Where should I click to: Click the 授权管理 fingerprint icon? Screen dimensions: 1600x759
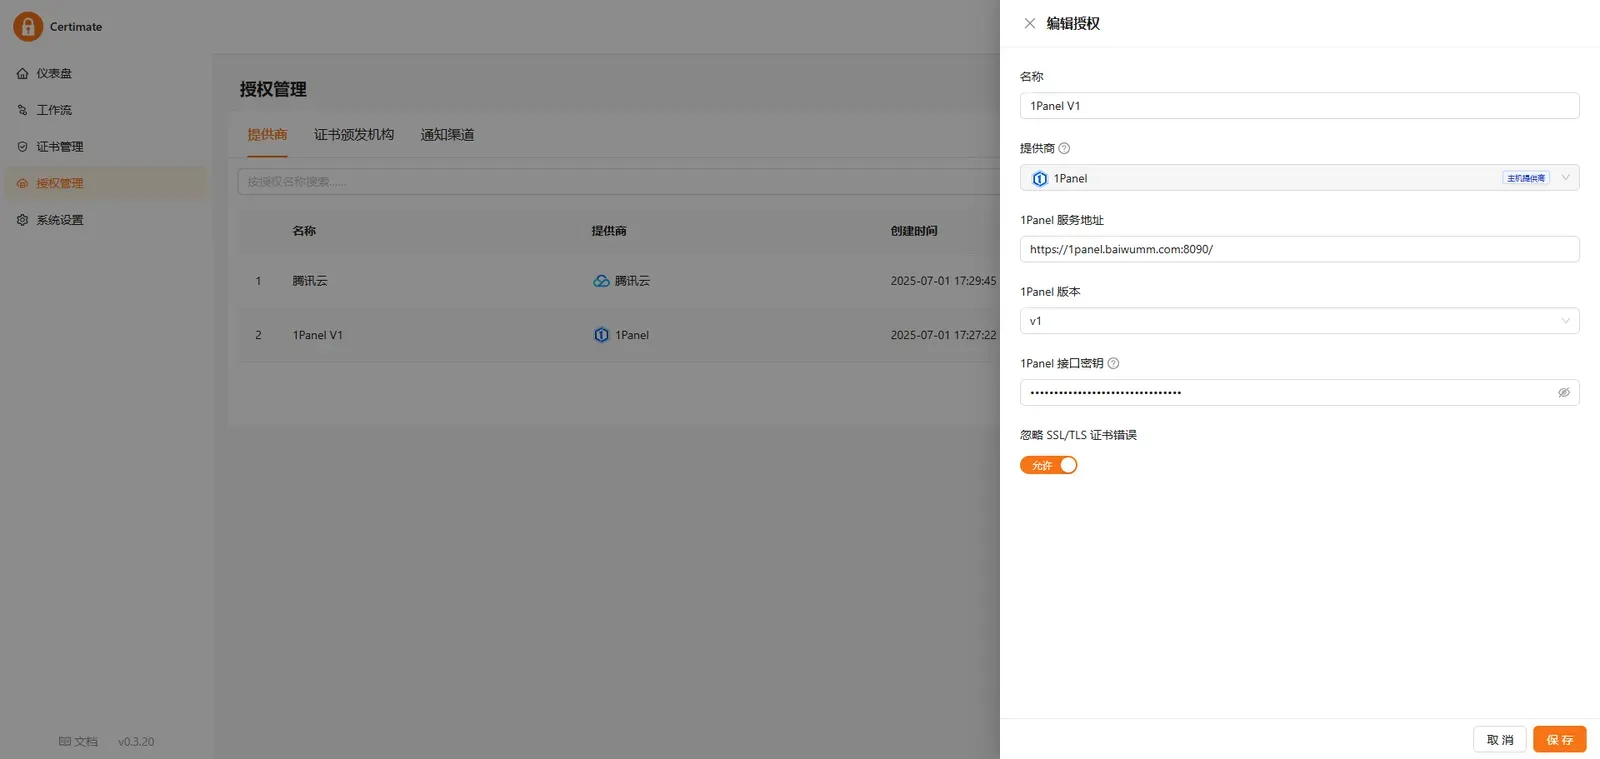point(22,183)
